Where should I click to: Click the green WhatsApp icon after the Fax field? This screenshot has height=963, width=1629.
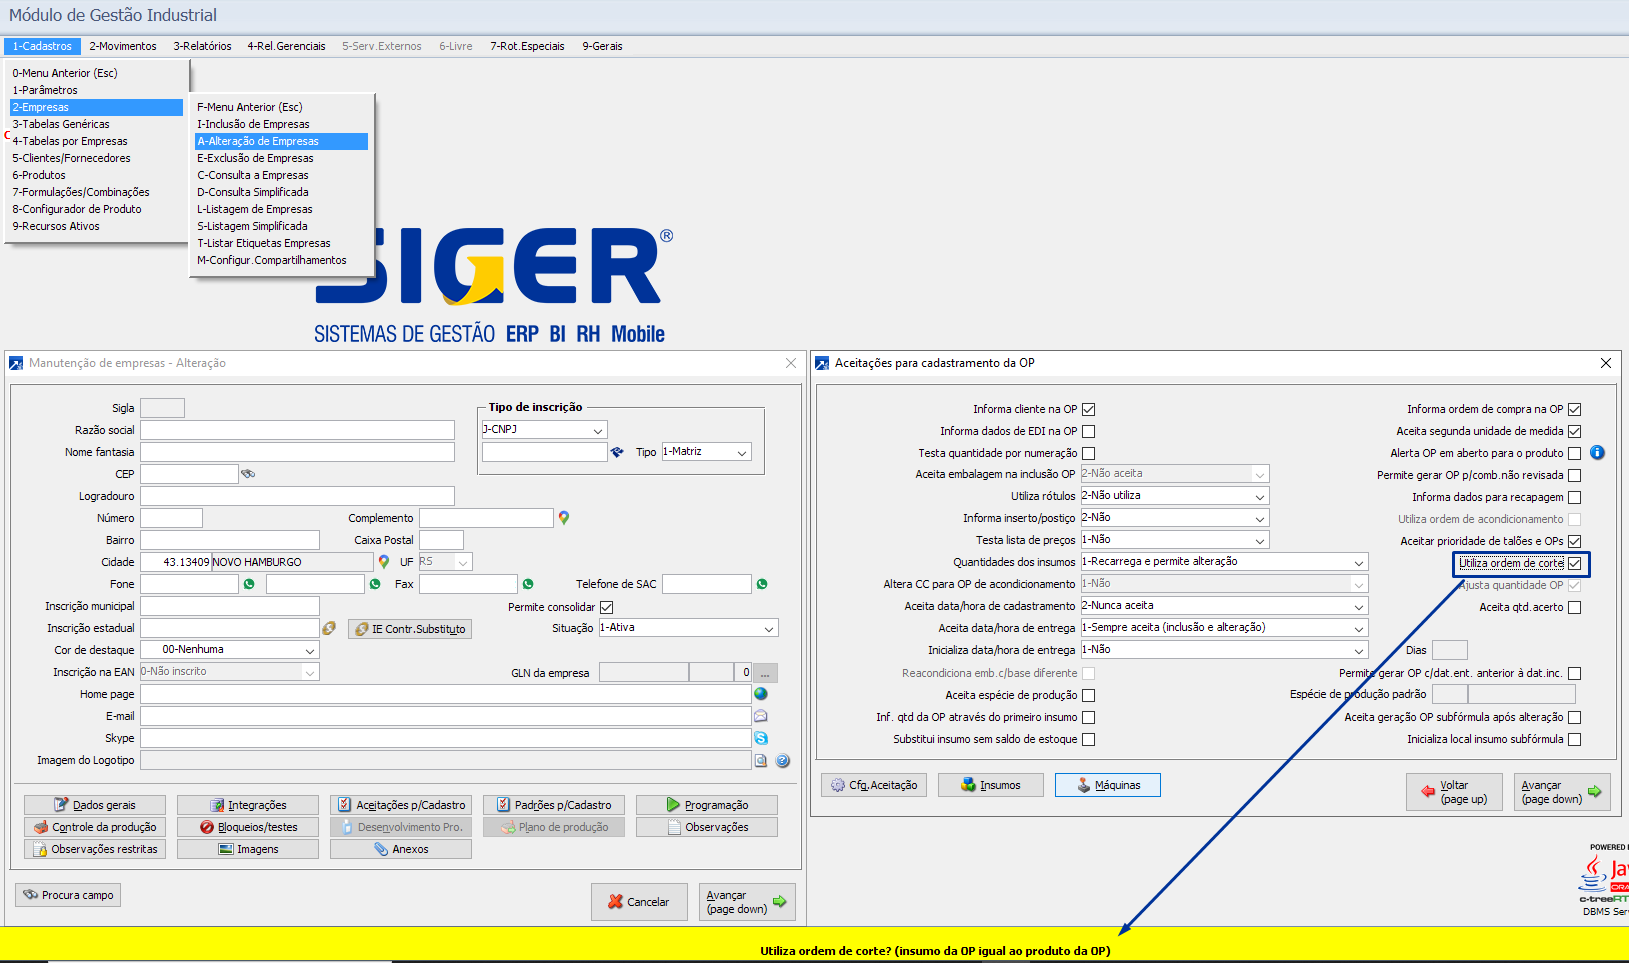tap(528, 584)
